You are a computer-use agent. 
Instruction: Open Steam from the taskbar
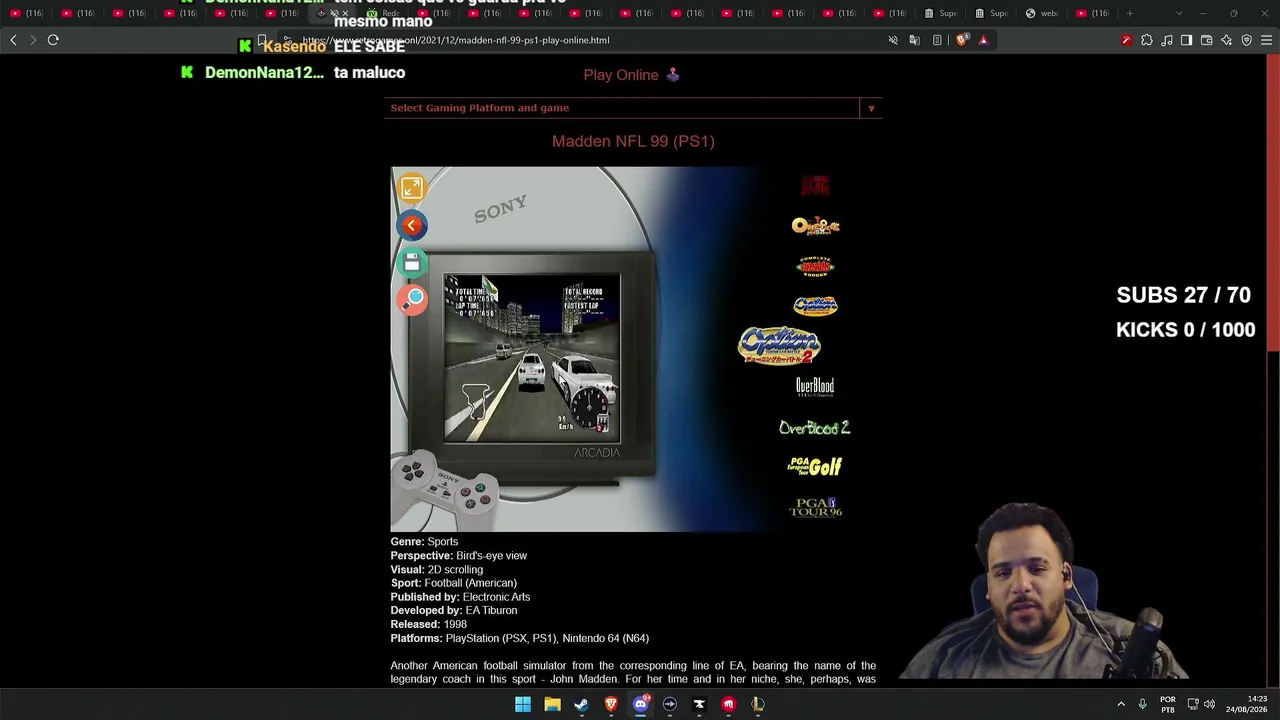[x=581, y=704]
